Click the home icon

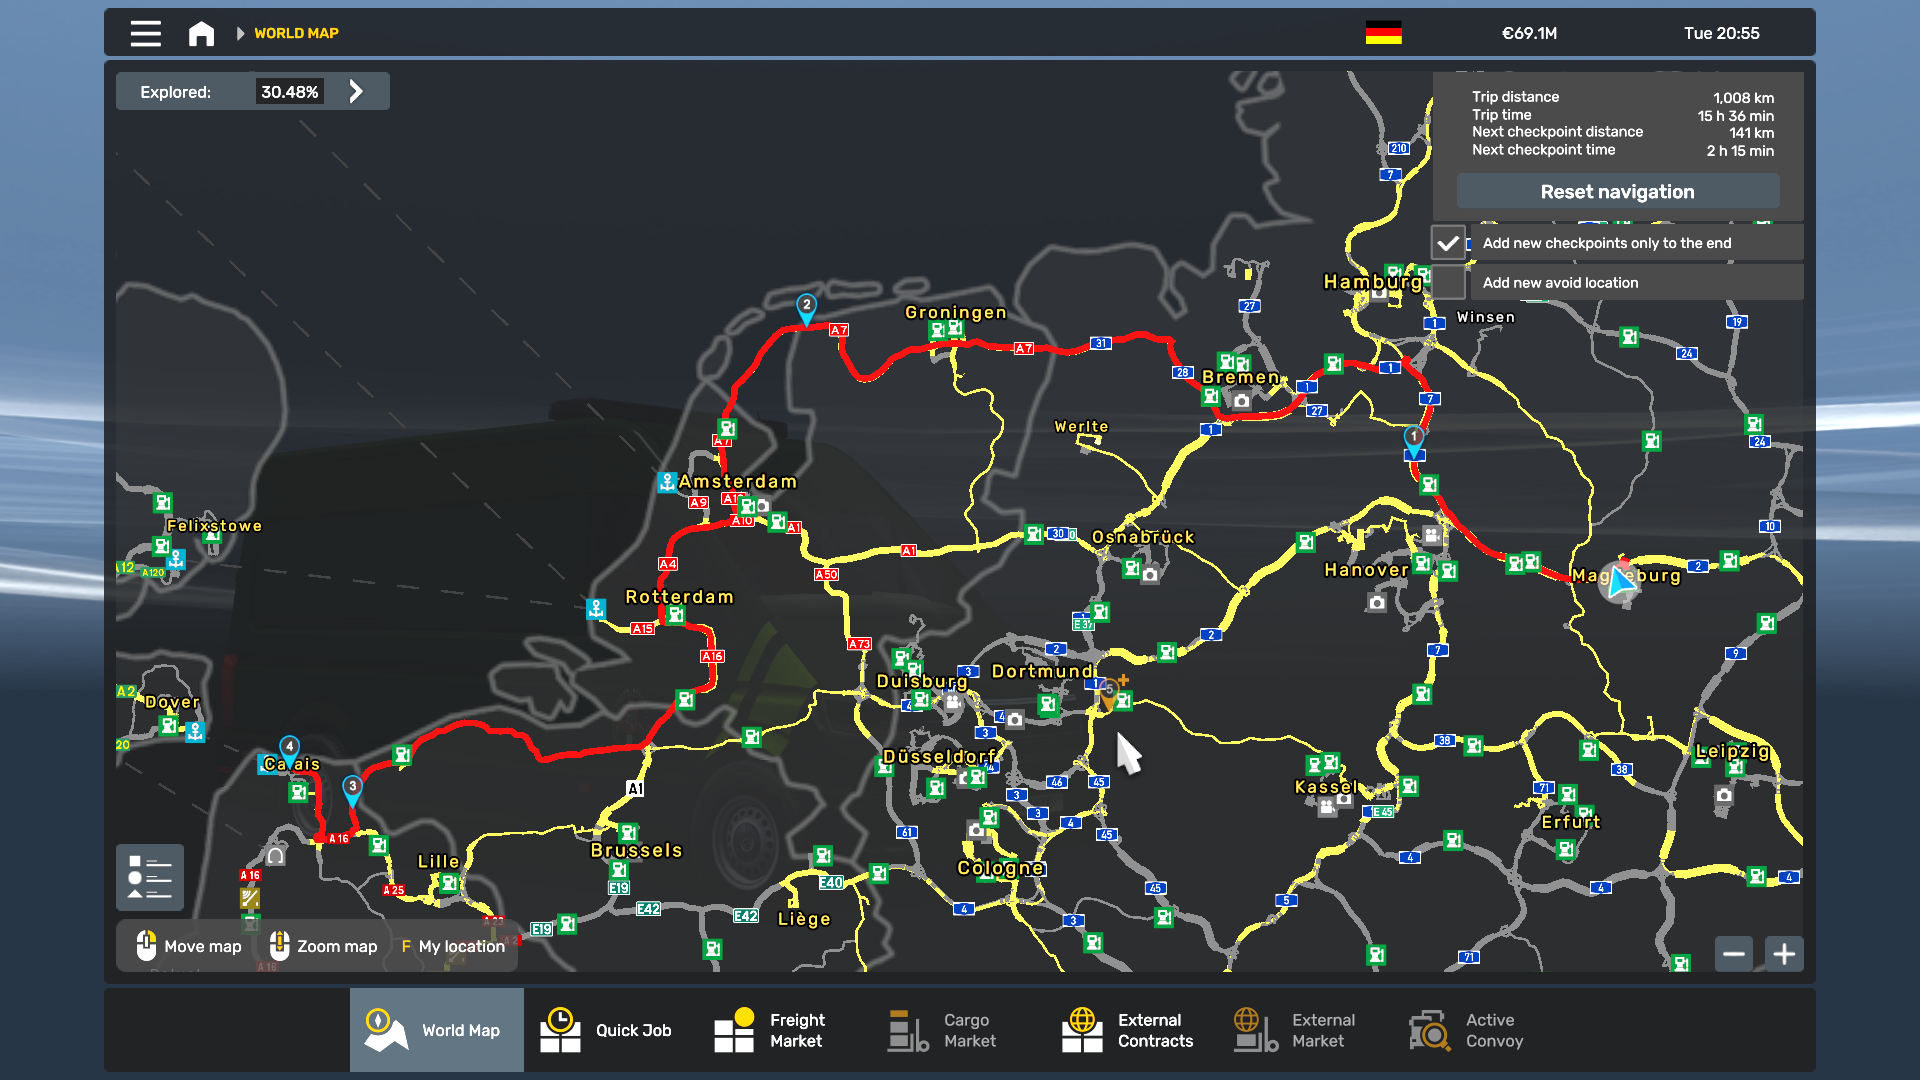(201, 33)
